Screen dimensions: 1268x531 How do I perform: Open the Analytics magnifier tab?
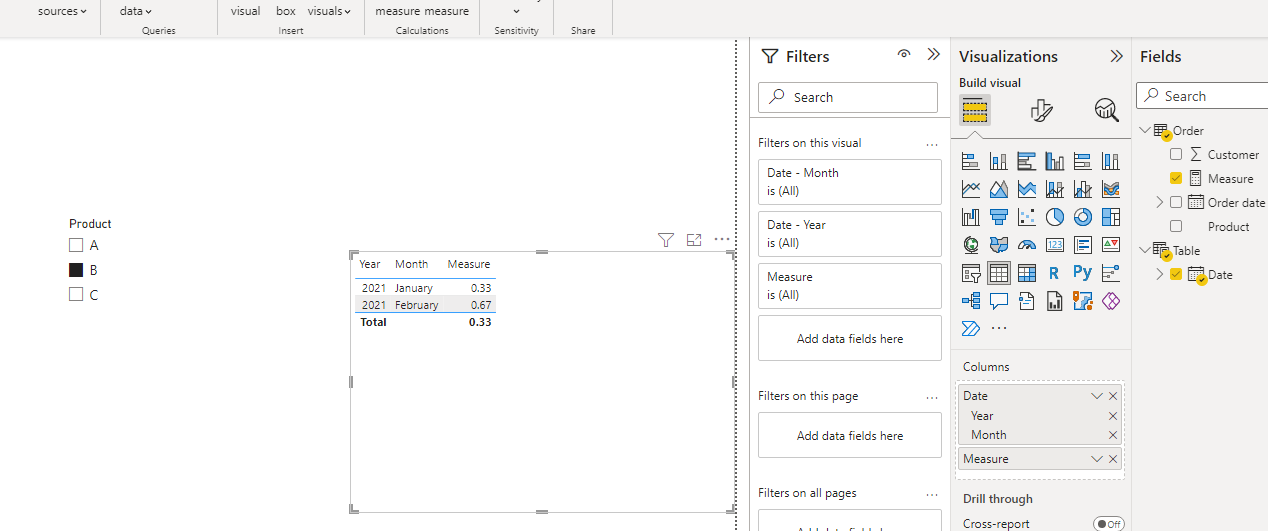[x=1106, y=109]
